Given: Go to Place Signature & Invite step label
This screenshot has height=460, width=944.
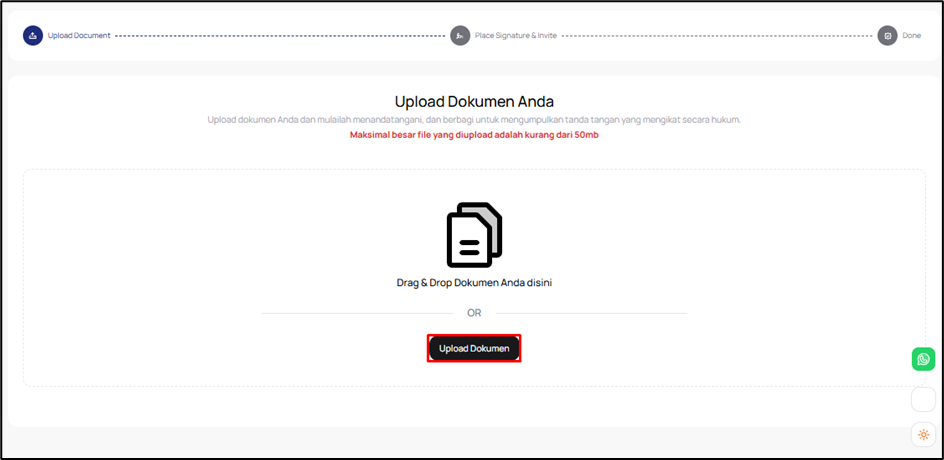Looking at the screenshot, I should 516,36.
